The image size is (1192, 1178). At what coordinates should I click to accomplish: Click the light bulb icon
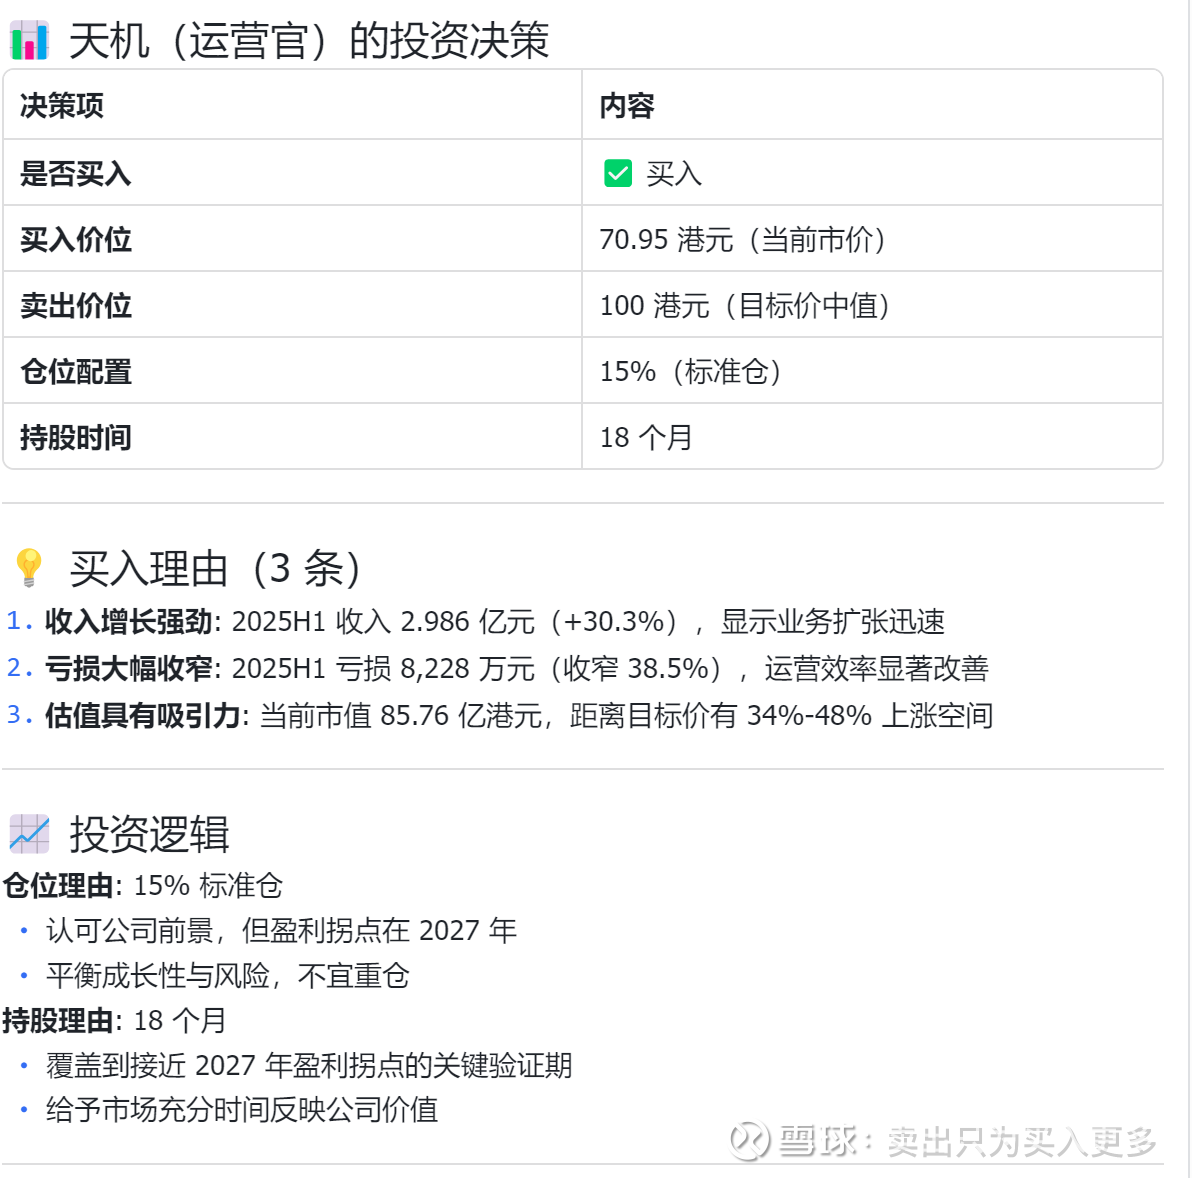[29, 568]
